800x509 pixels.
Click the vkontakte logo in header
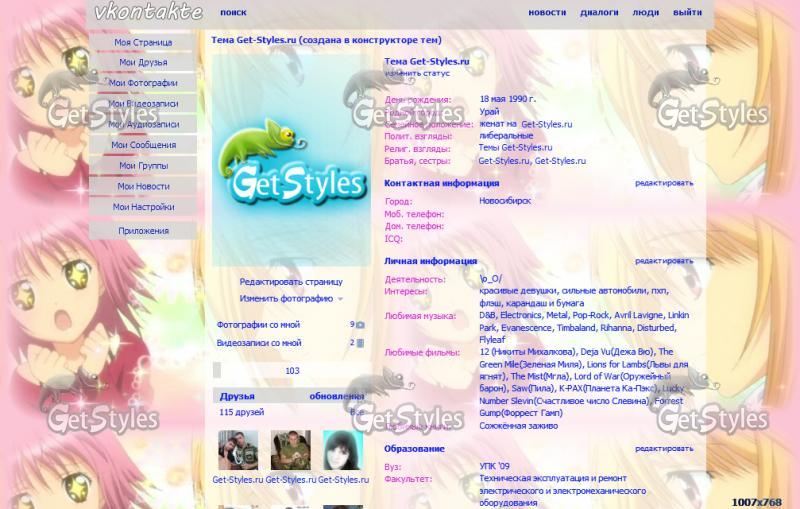(x=148, y=13)
